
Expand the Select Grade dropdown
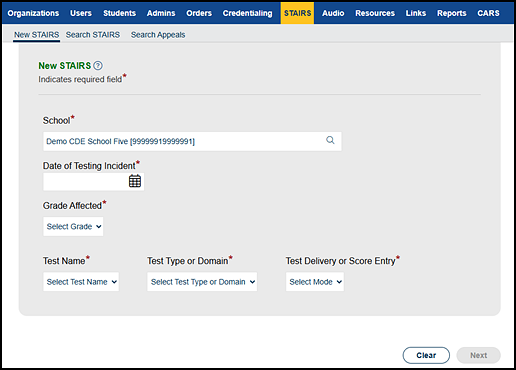73,227
